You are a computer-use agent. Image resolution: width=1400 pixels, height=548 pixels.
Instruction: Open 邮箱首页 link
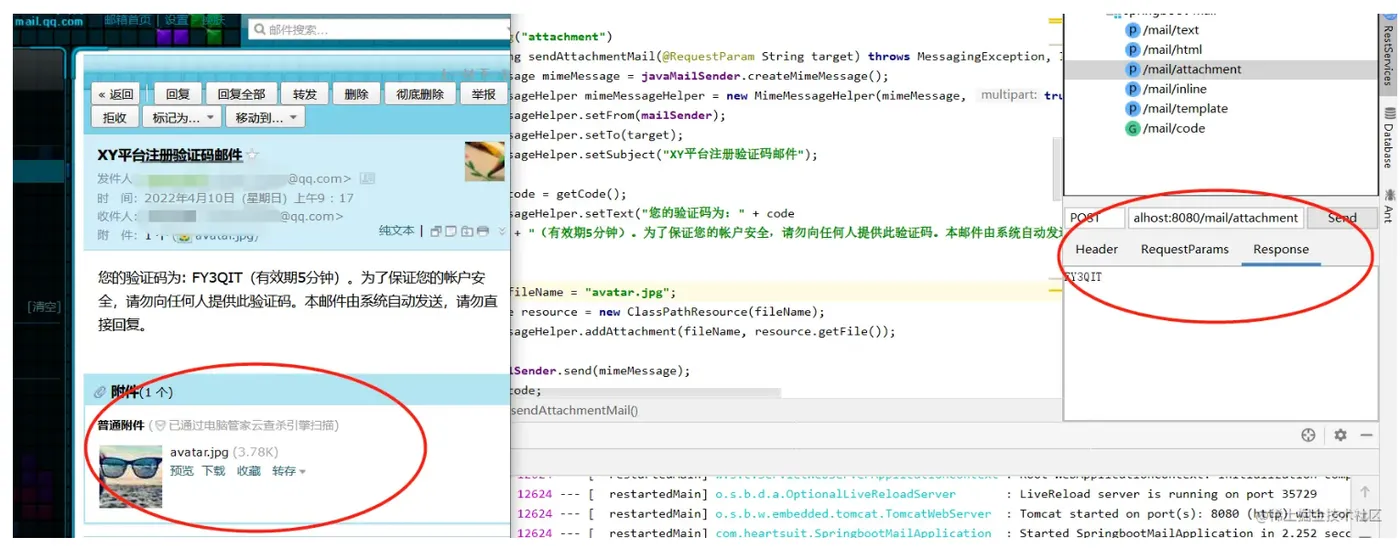coord(128,20)
